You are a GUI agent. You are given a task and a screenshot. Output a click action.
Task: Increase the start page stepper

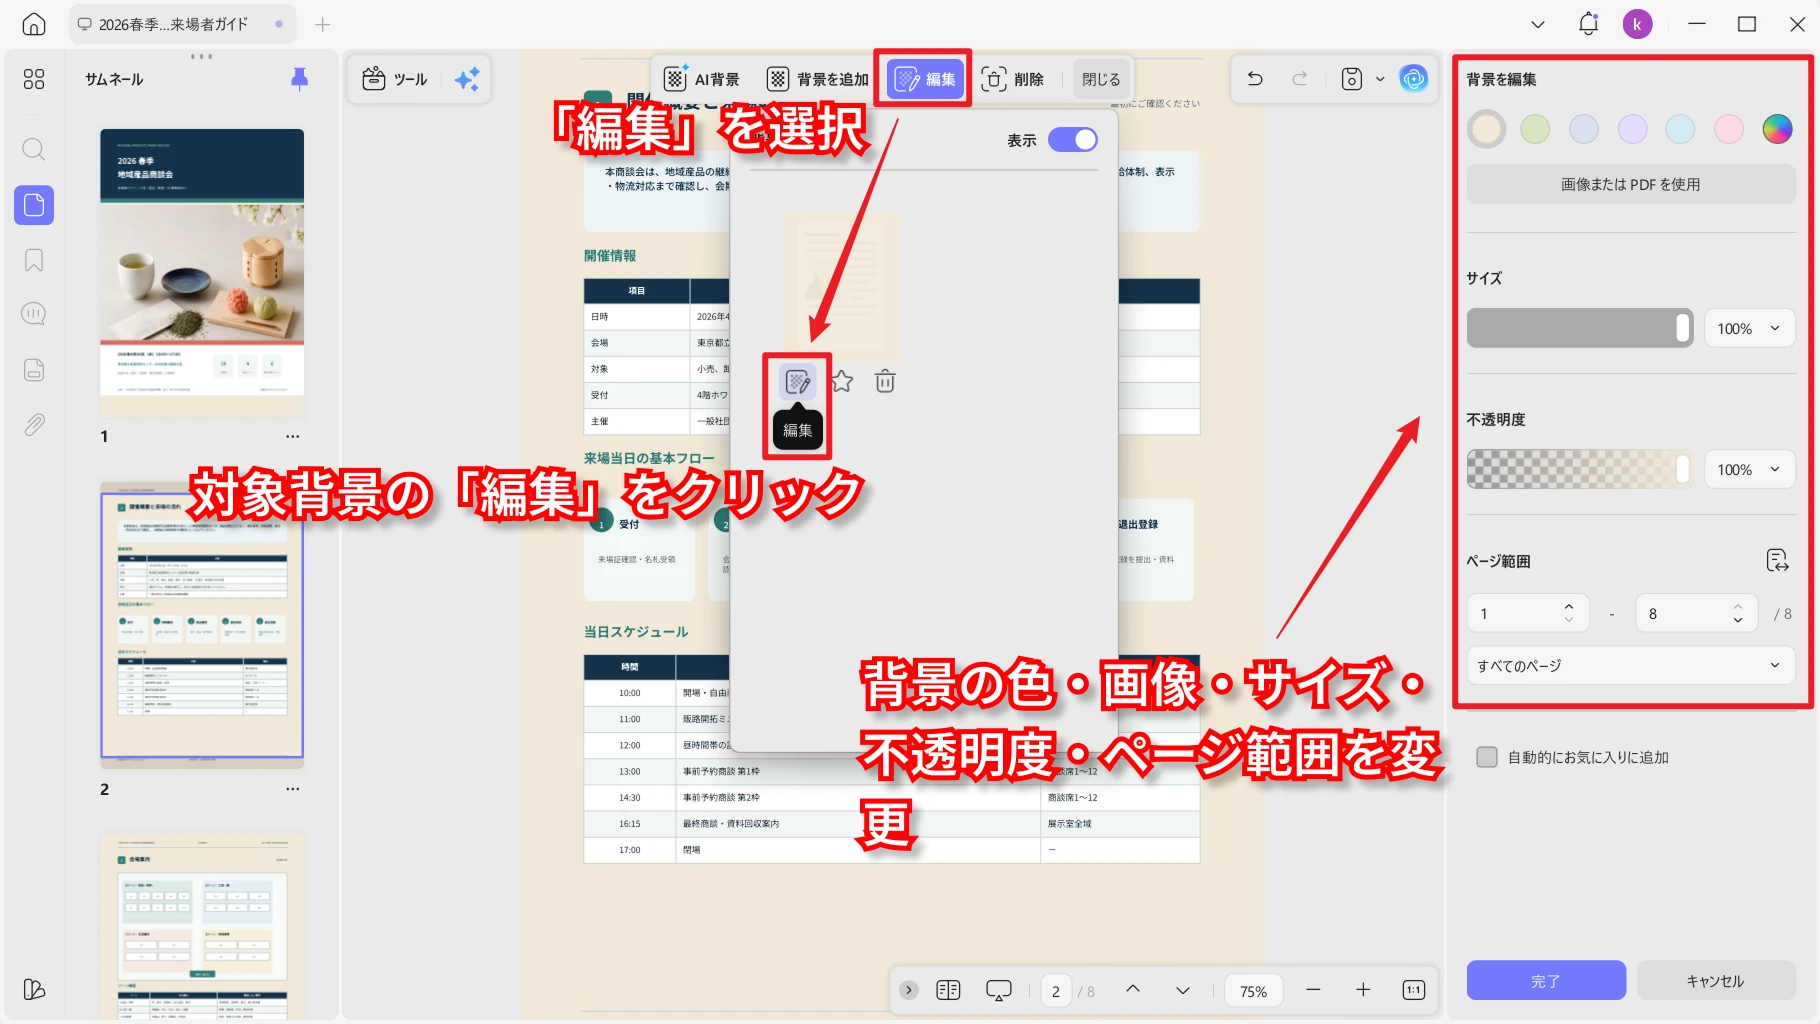pos(1569,606)
